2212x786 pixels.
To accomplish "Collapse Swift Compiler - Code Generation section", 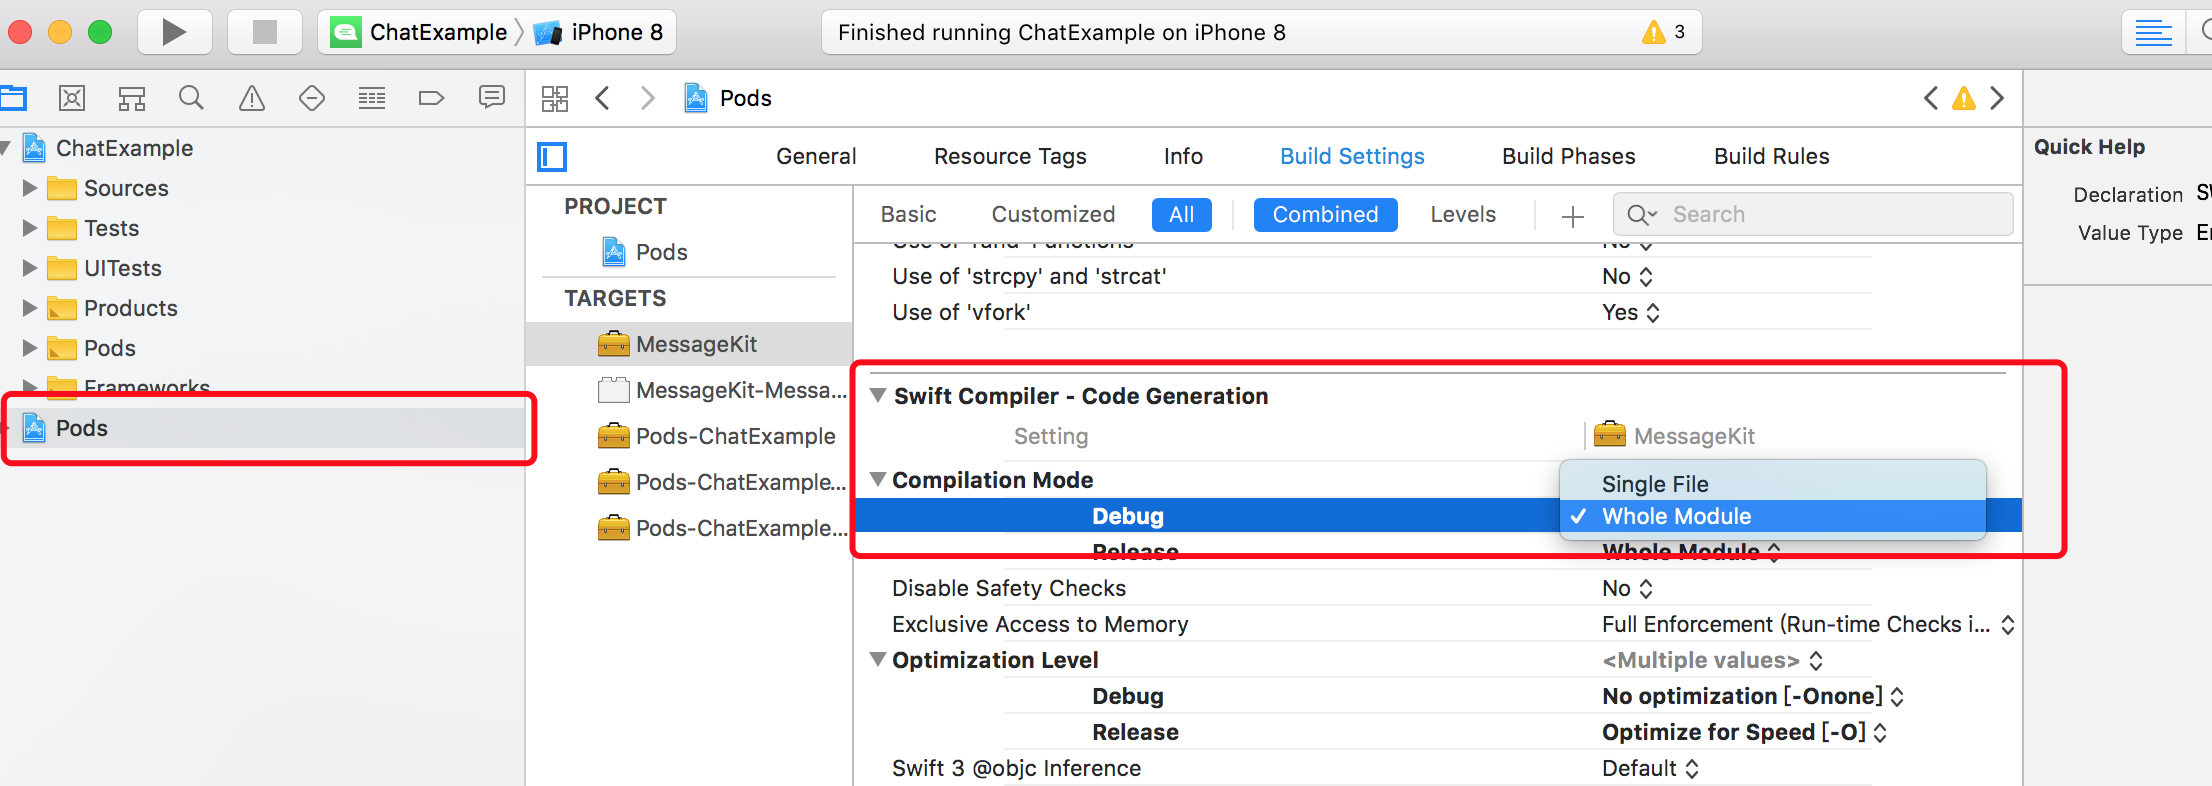I will (878, 395).
